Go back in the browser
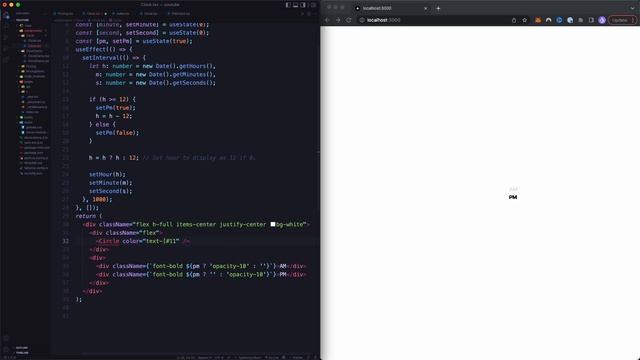The image size is (640, 360). (327, 20)
